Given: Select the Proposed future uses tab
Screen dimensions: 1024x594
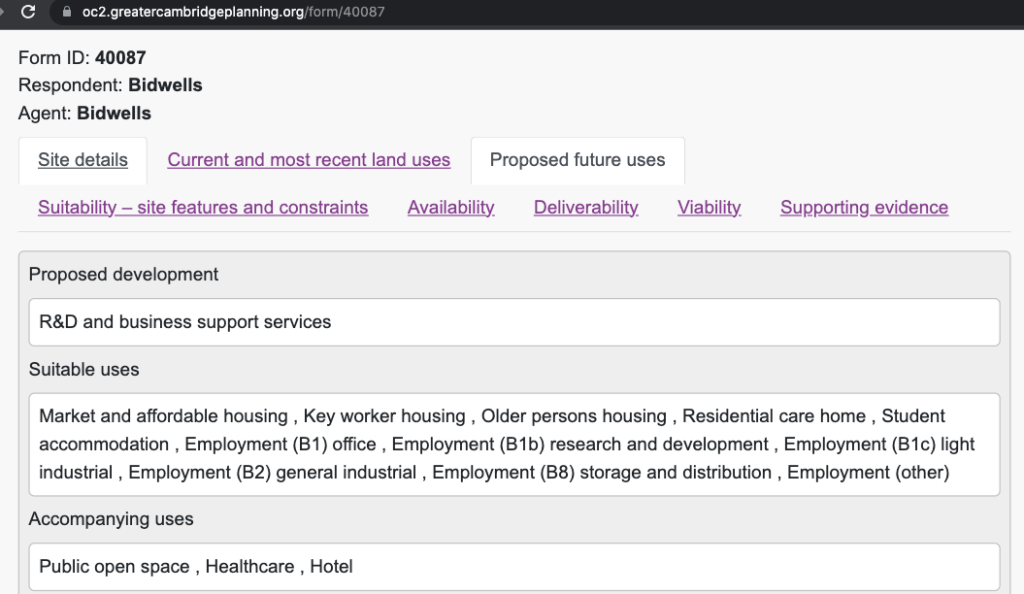Looking at the screenshot, I should pos(577,160).
